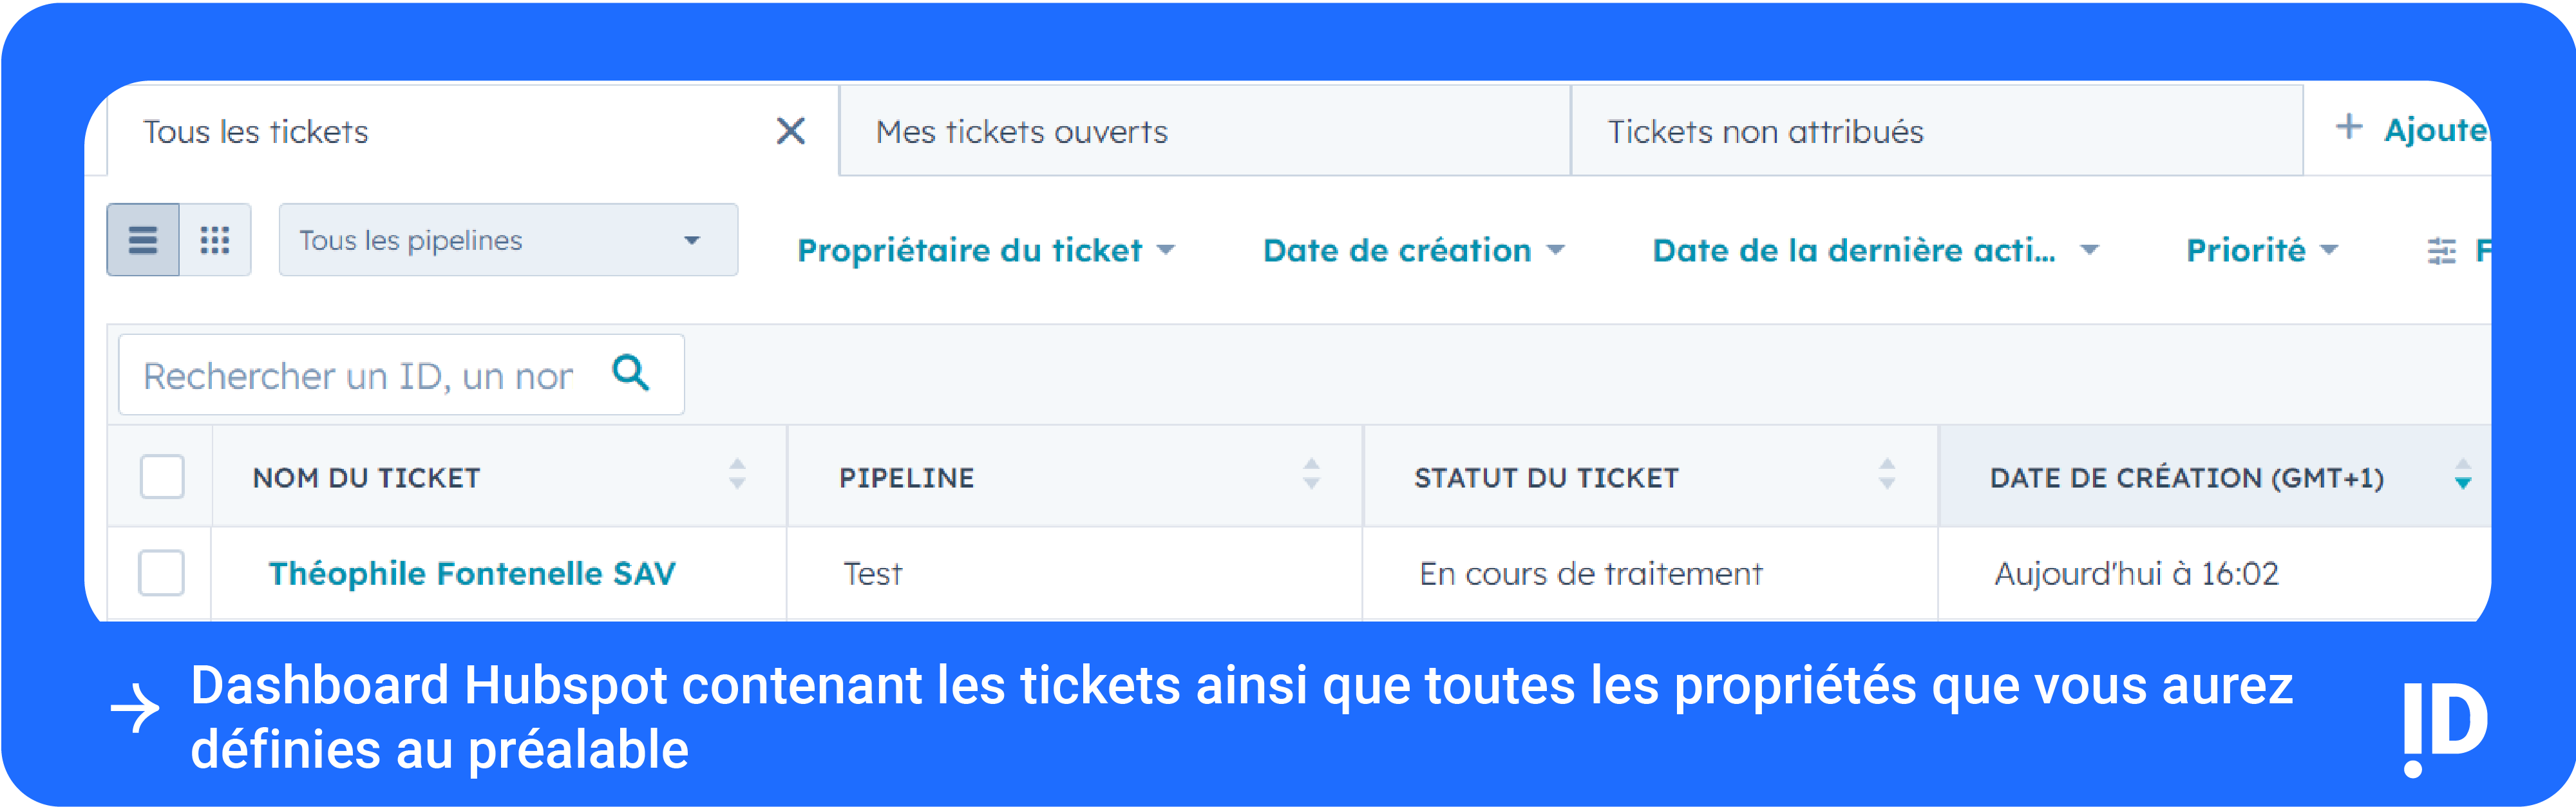Viewport: 2576px width, 807px height.
Task: Switch to board grid view icon
Action: tap(215, 240)
